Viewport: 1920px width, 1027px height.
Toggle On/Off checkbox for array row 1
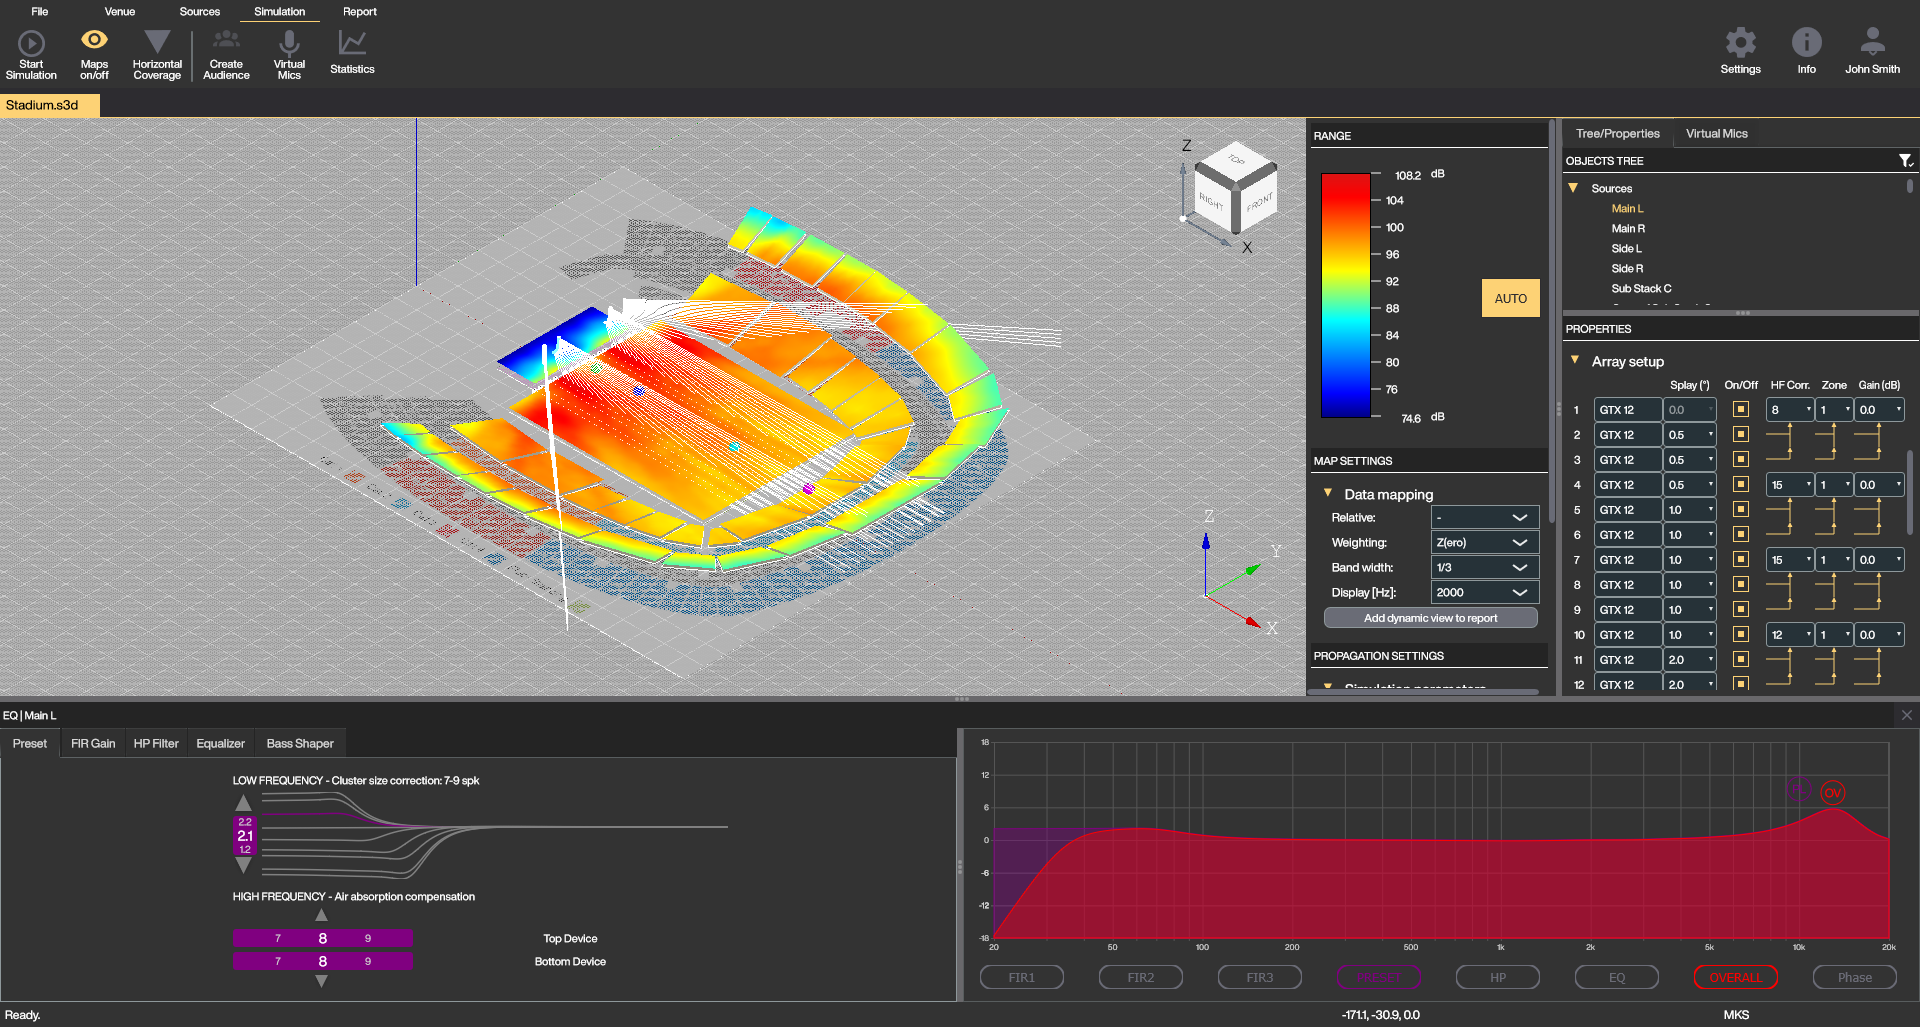(1741, 410)
